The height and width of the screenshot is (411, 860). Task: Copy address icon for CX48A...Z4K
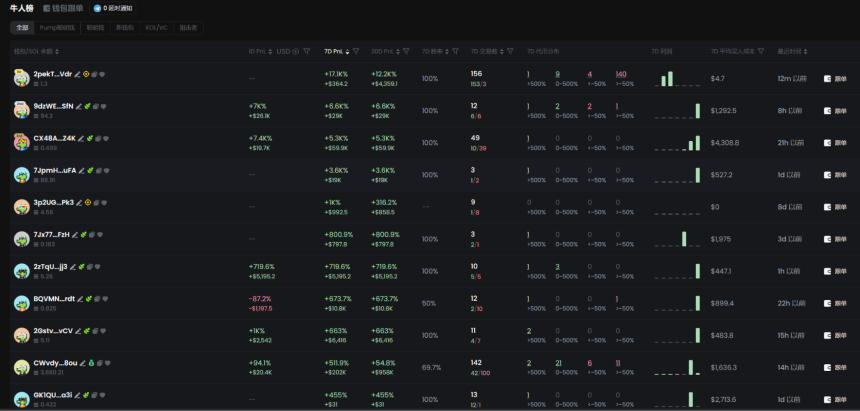(x=98, y=139)
